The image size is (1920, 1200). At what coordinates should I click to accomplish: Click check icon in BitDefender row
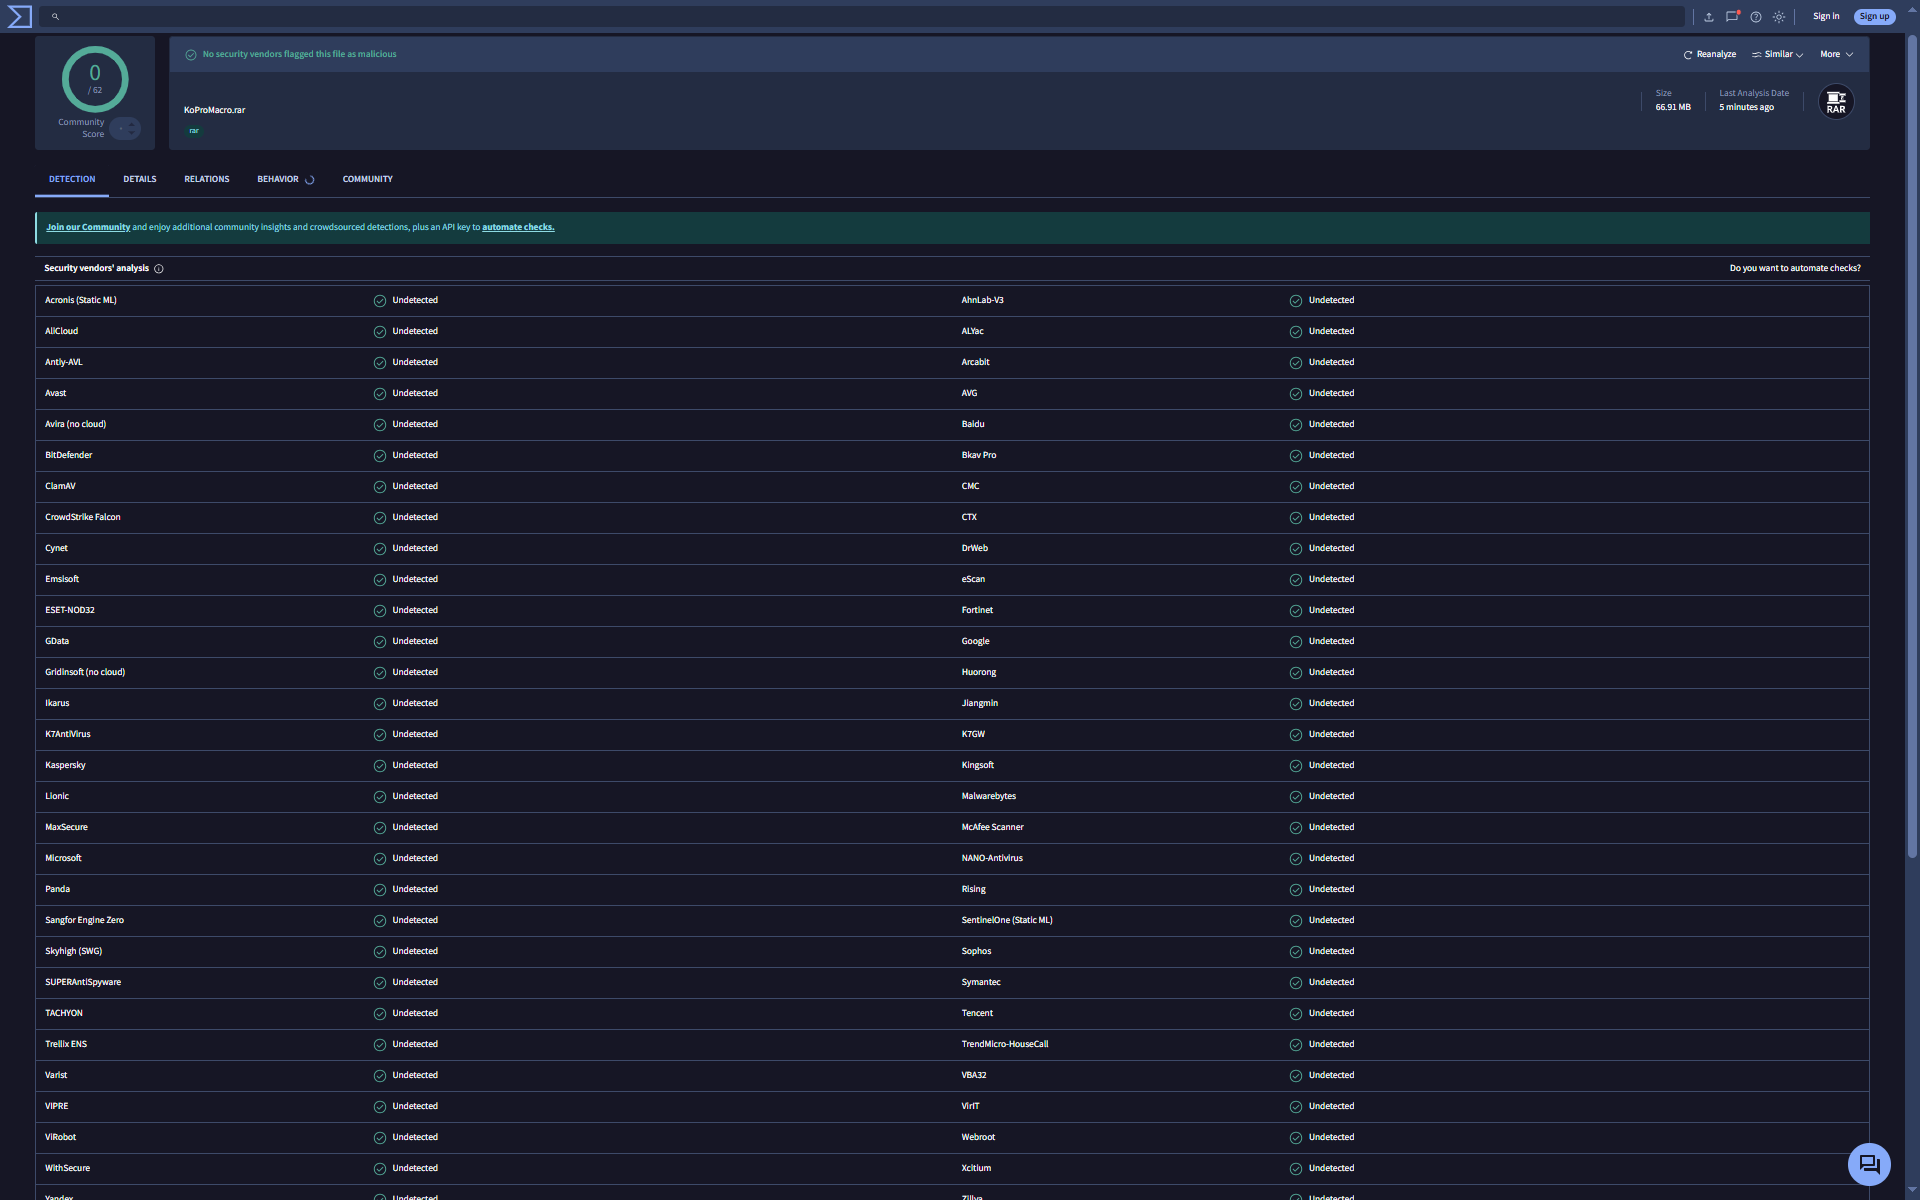(x=380, y=456)
